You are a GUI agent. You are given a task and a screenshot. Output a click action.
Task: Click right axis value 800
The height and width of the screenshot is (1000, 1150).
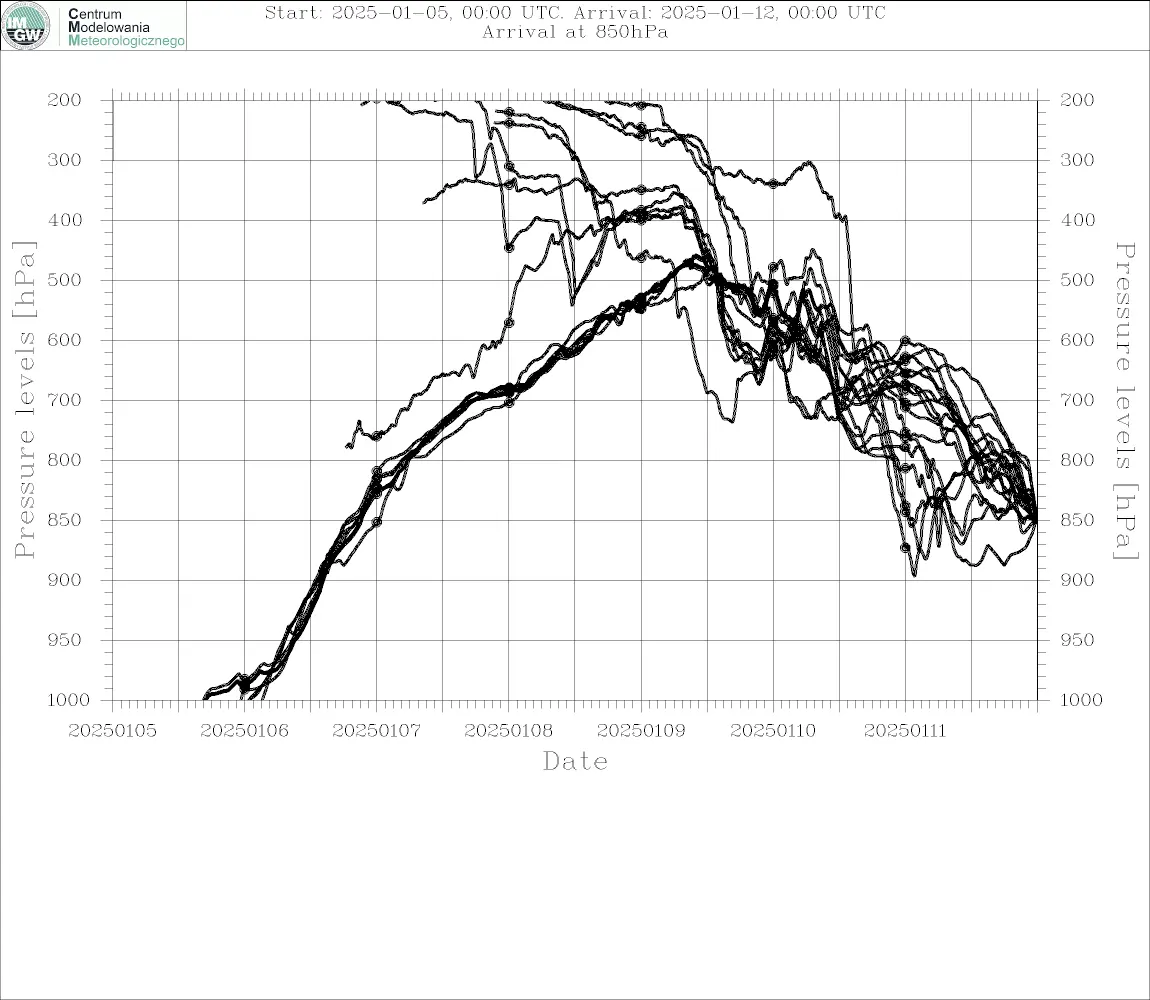pyautogui.click(x=1077, y=461)
